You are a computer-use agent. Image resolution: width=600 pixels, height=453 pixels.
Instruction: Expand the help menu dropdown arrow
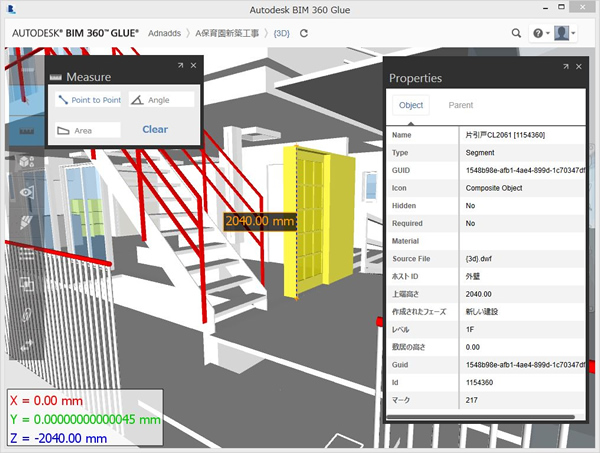pos(548,33)
